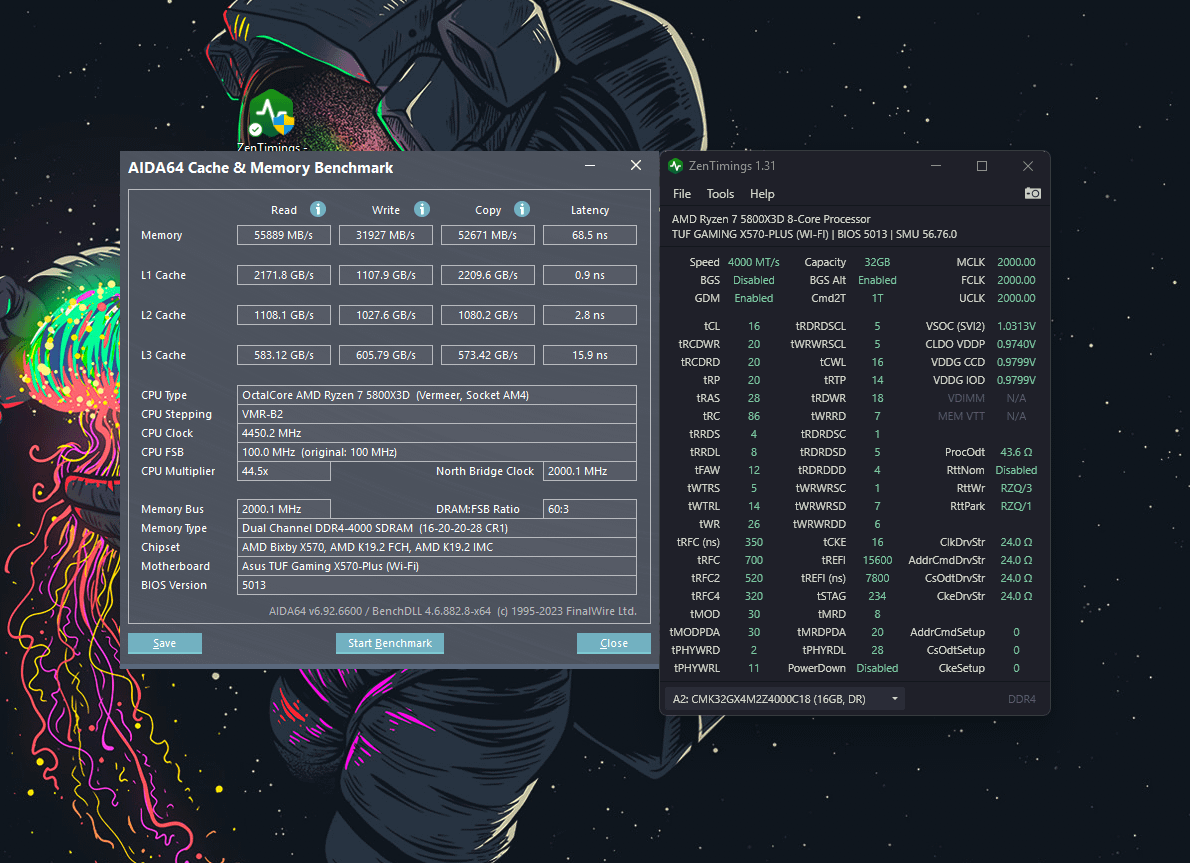This screenshot has width=1190, height=863.
Task: Click the Memory Type field Dual Channel DDR4-4000
Action: 436,528
